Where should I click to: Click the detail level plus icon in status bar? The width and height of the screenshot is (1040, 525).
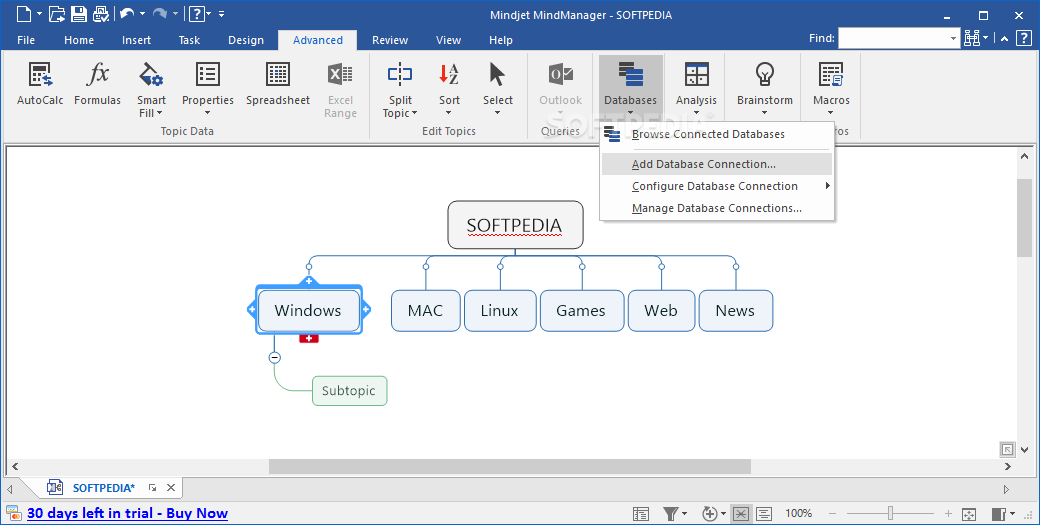tap(710, 514)
